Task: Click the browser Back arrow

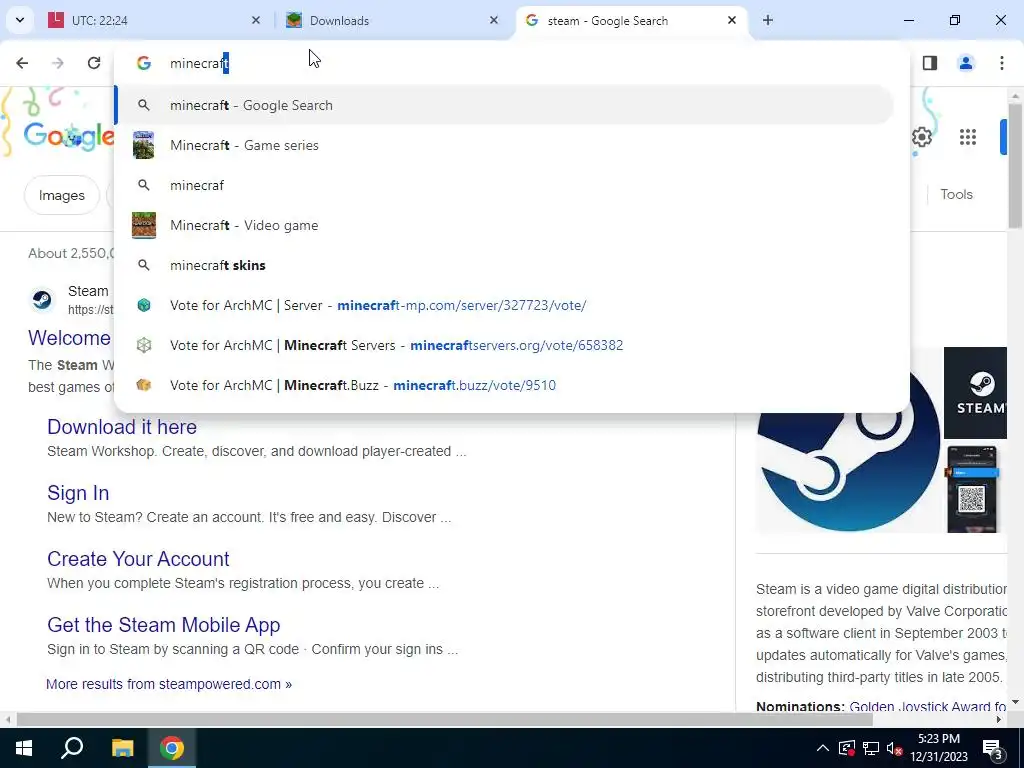Action: (x=22, y=63)
